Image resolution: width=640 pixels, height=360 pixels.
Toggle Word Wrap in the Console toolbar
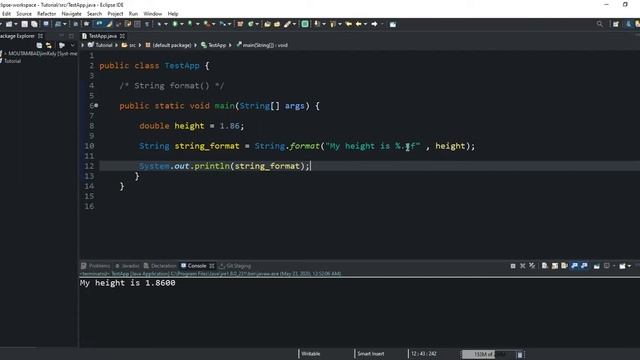[564, 266]
